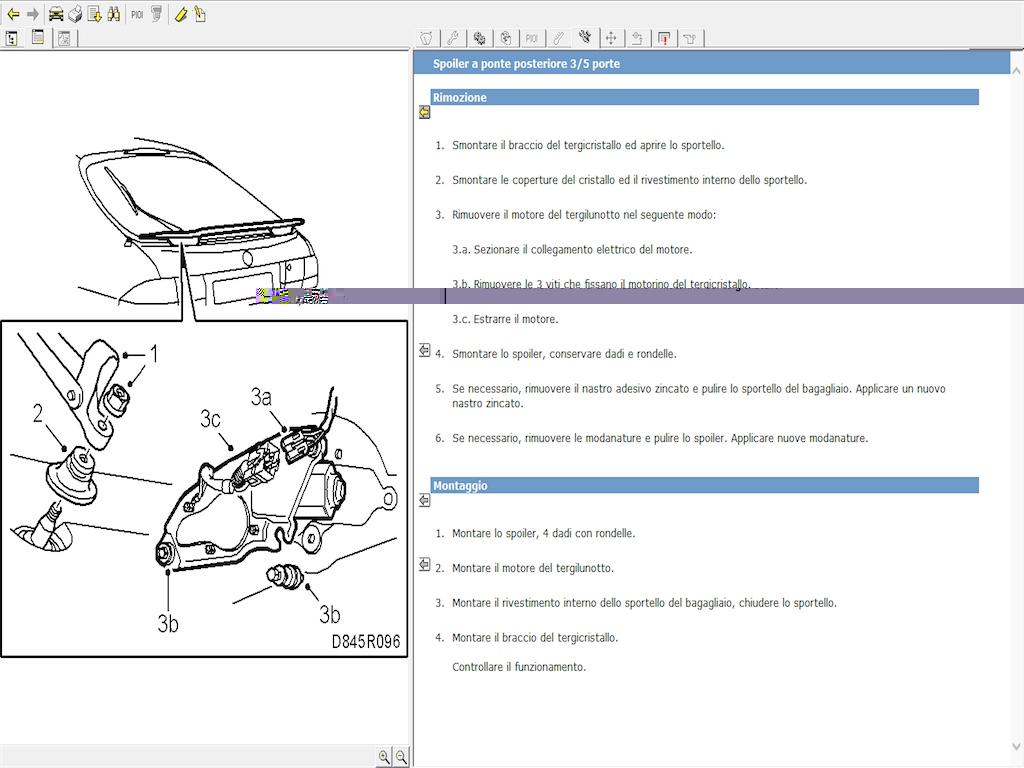Switch to the tree structure view tab
Viewport: 1024px width, 768px height.
click(x=12, y=39)
